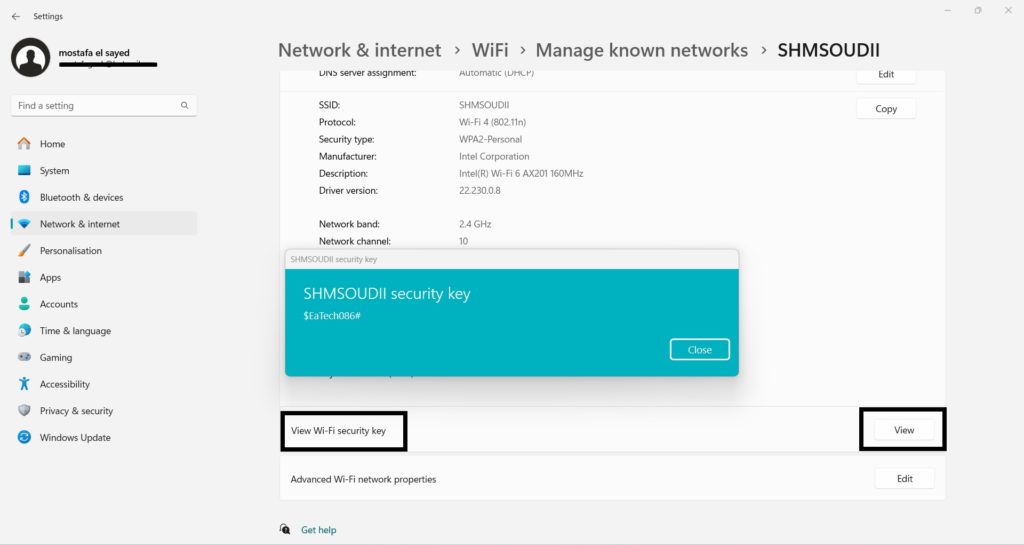This screenshot has height=545, width=1024.
Task: Select Privacy & security in sidebar
Action: 76,411
